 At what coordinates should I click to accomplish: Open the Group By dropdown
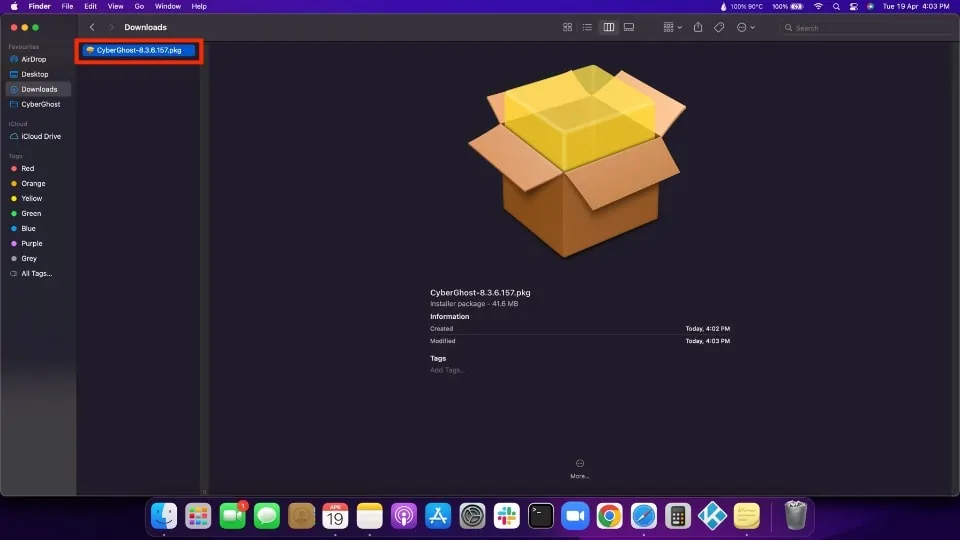click(672, 27)
